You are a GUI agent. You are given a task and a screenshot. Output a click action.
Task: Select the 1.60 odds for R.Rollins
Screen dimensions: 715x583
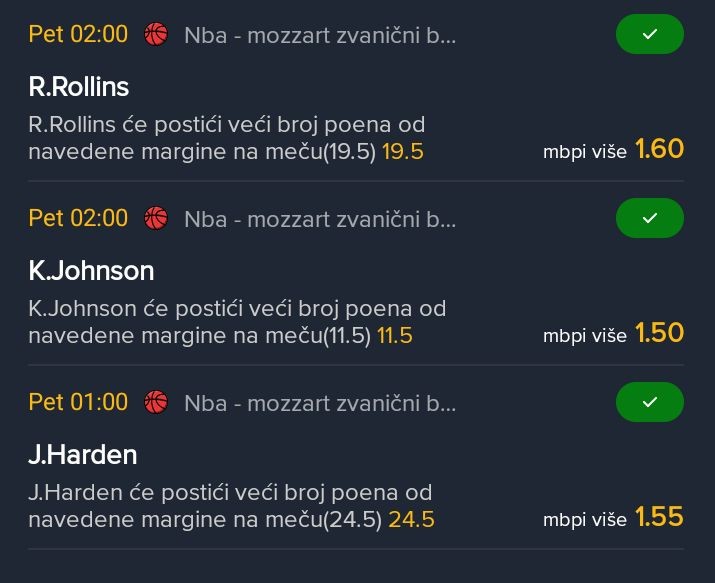pos(659,150)
